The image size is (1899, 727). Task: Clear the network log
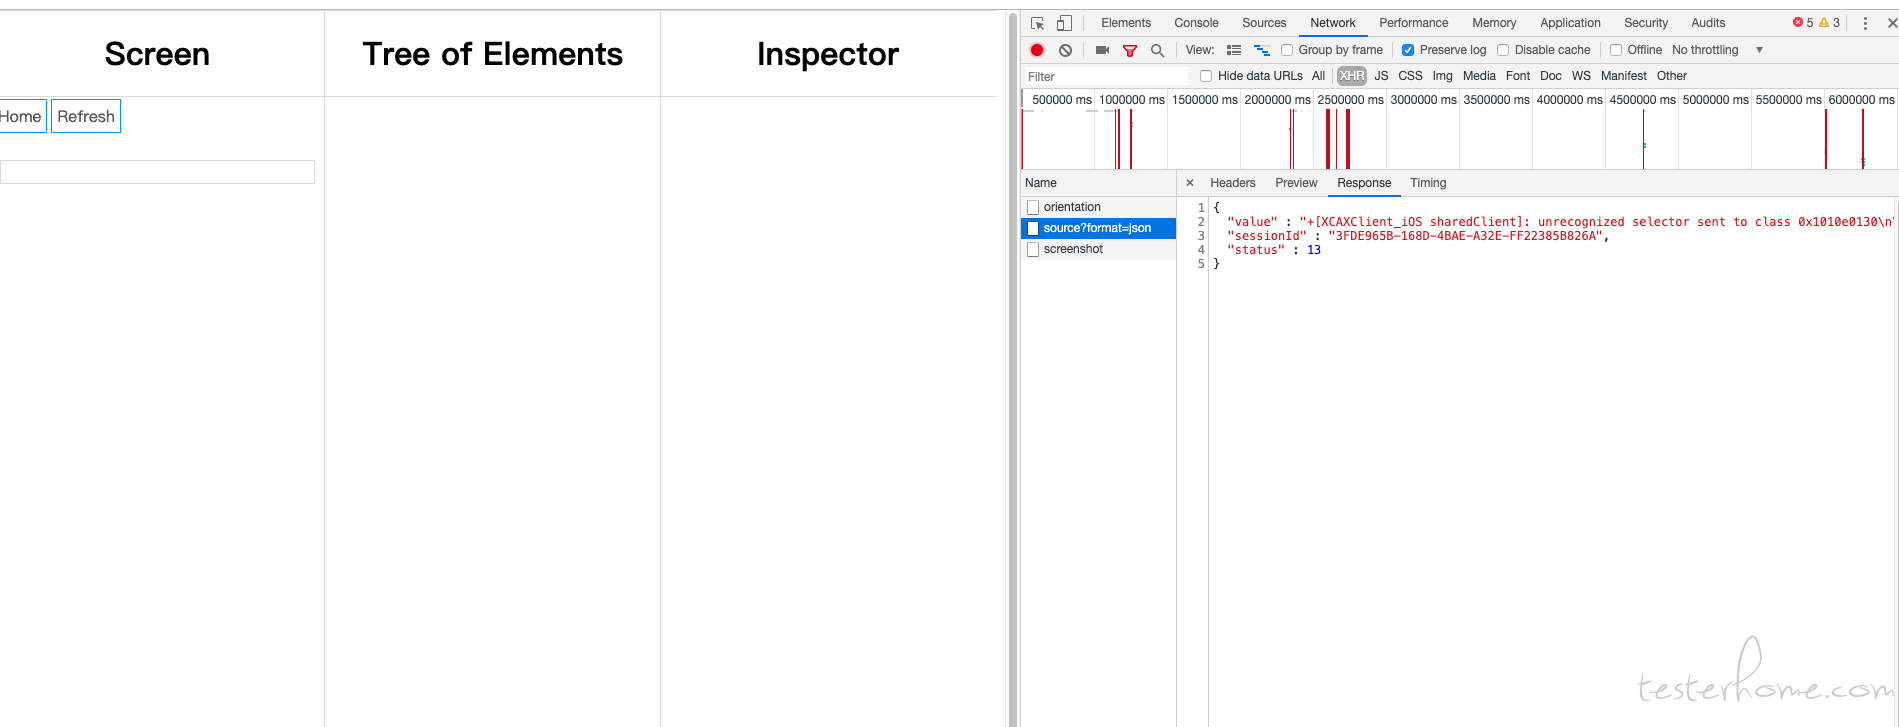(x=1065, y=50)
